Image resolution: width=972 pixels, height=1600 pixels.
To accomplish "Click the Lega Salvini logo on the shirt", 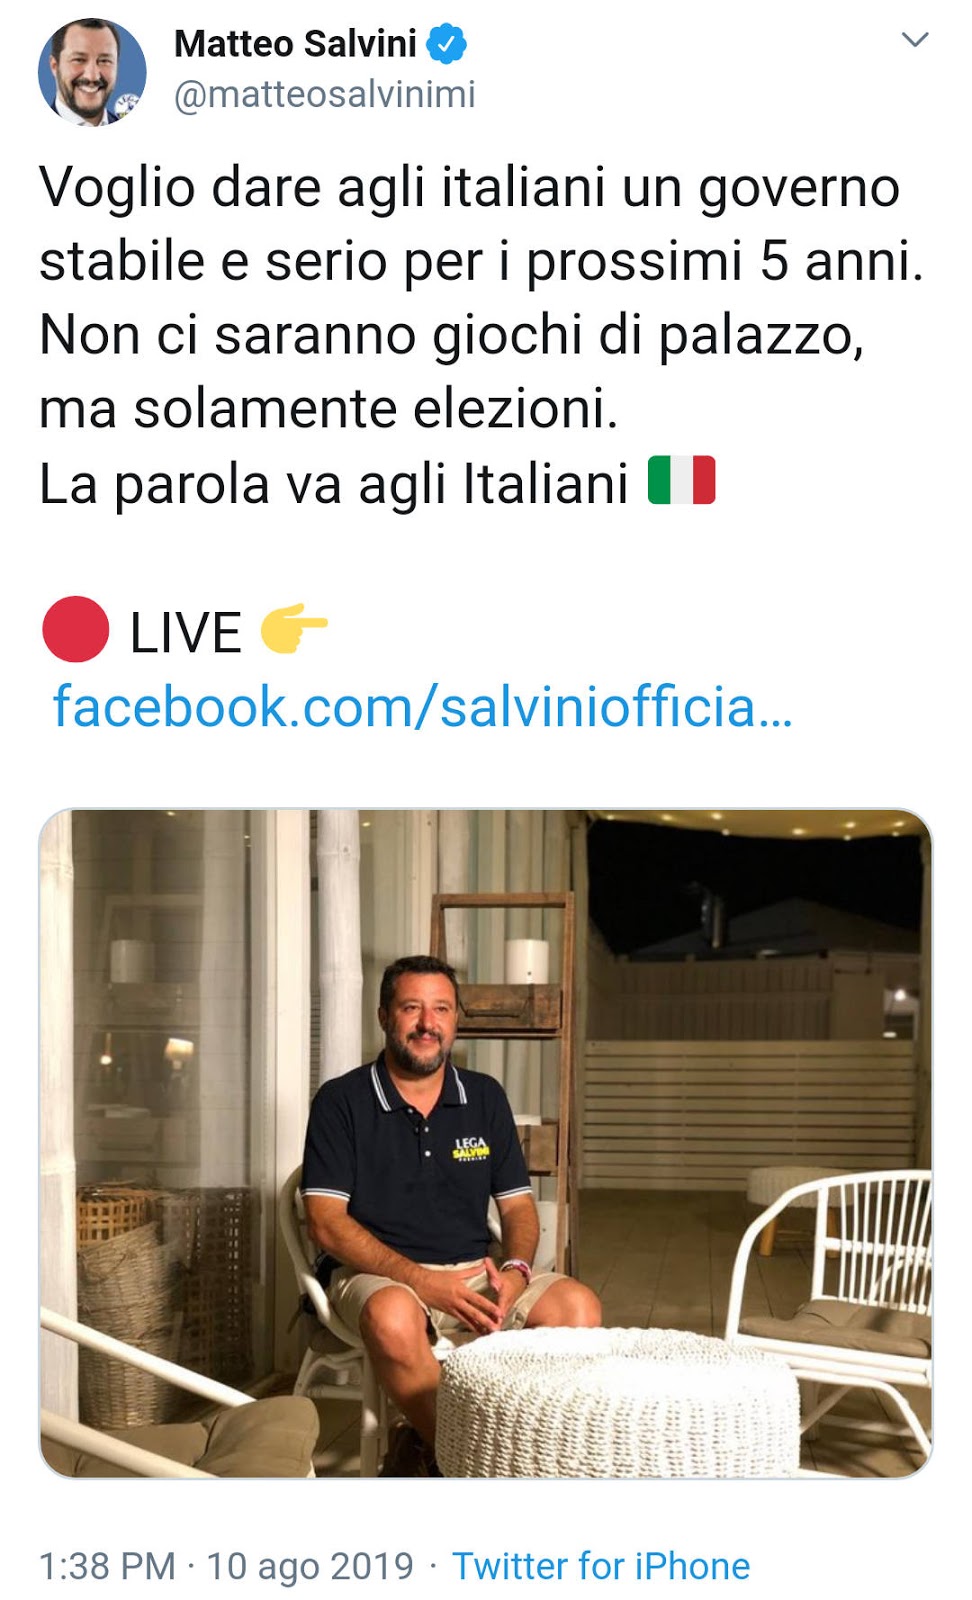I will point(471,1147).
